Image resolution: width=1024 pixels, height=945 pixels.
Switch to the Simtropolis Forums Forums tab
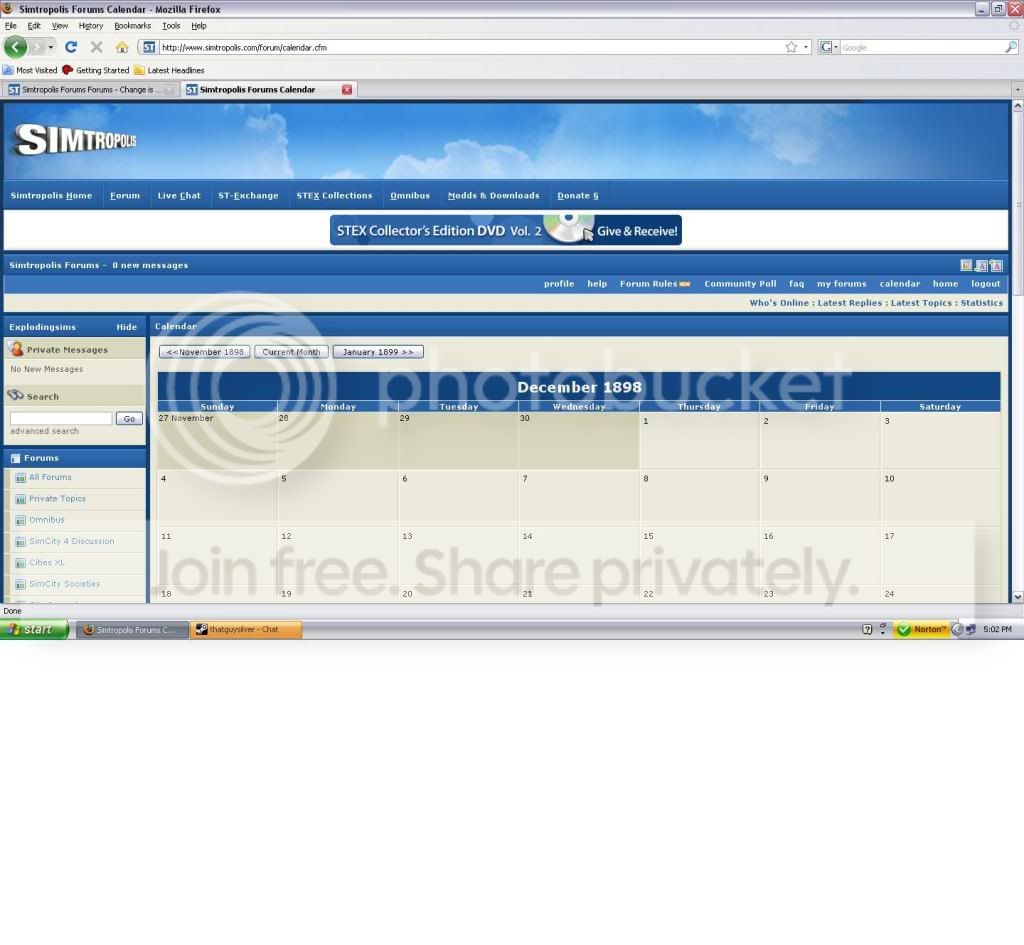click(x=89, y=89)
